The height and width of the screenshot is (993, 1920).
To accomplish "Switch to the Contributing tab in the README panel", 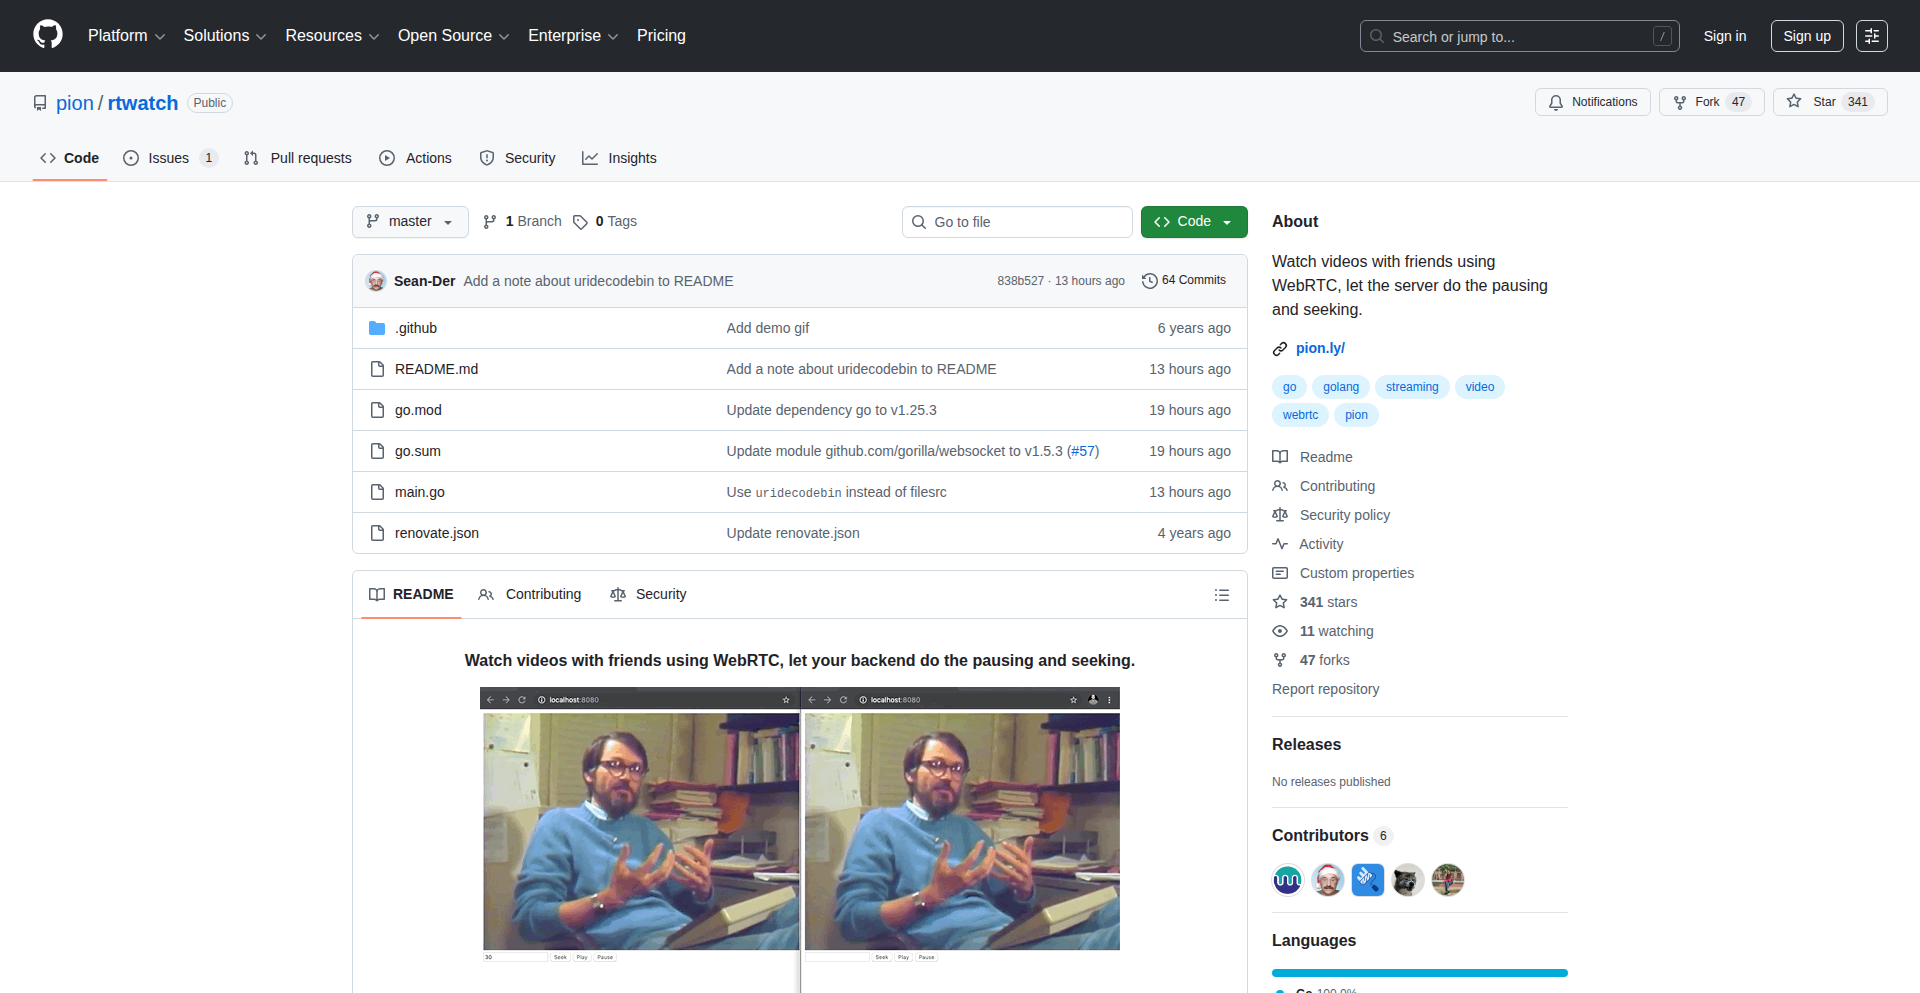I will point(530,594).
